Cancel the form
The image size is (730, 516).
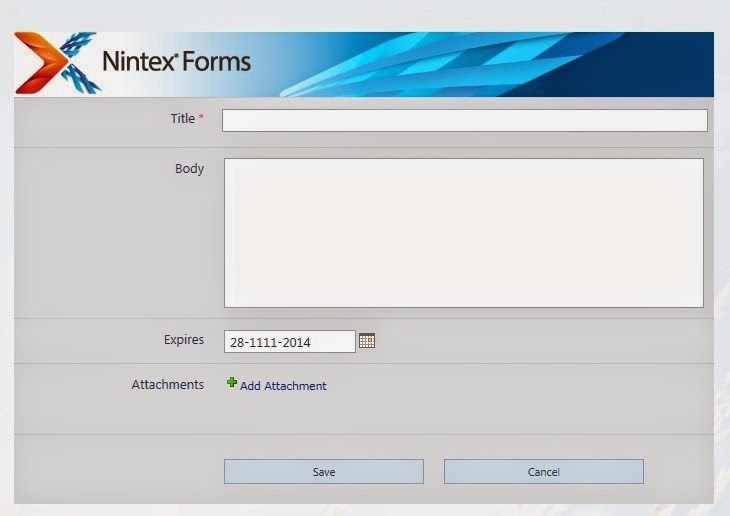point(544,472)
